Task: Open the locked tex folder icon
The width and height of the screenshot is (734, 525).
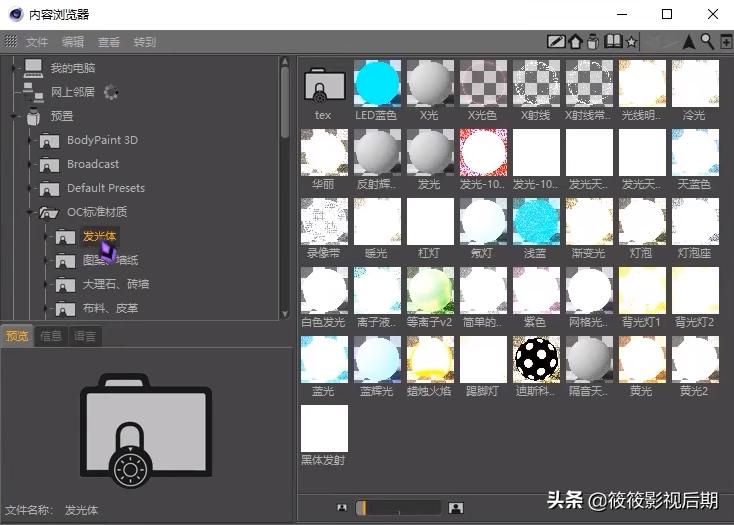Action: pos(324,85)
